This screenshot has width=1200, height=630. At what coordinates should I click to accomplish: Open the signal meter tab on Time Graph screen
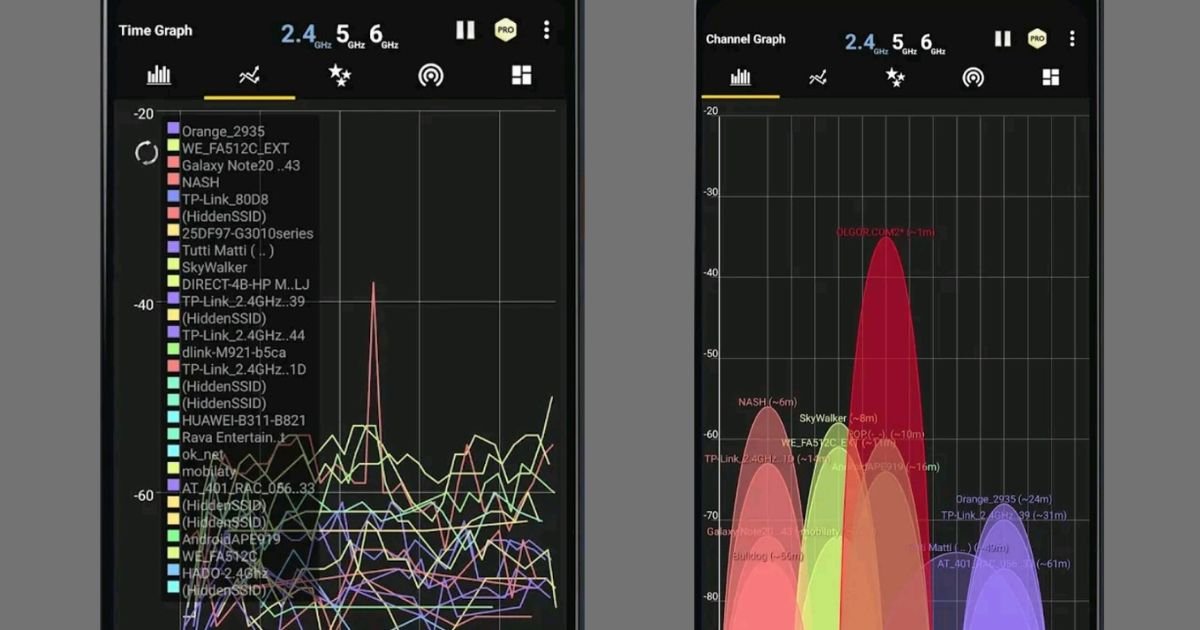pyautogui.click(x=431, y=75)
